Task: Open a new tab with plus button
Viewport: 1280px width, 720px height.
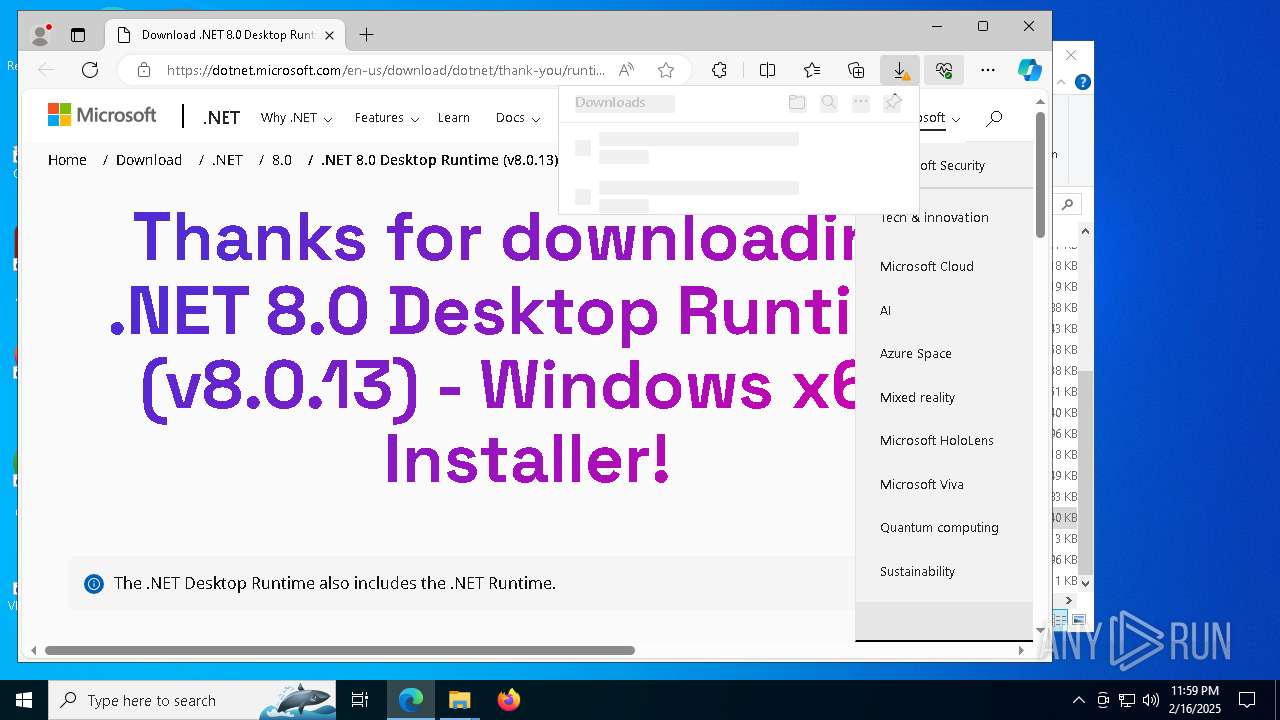Action: pos(366,35)
